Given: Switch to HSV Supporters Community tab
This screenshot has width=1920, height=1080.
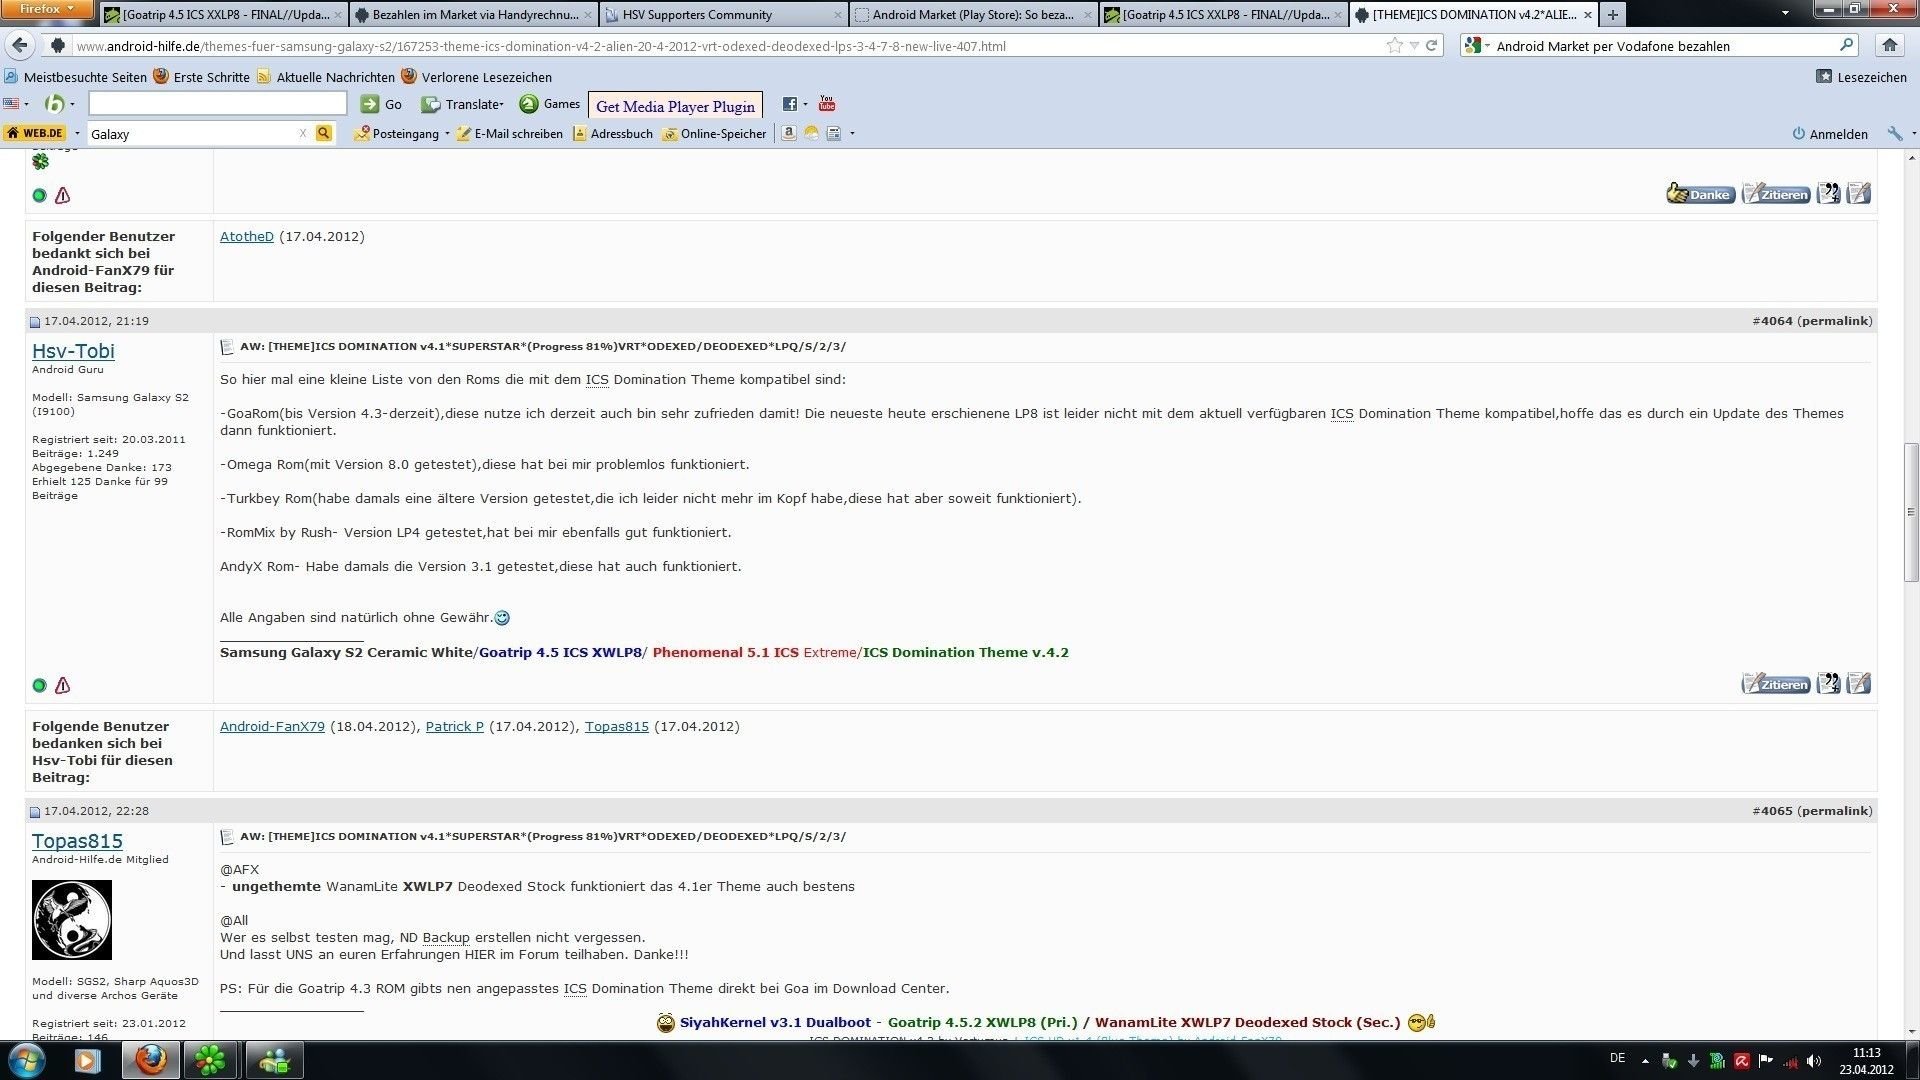Looking at the screenshot, I should click(x=723, y=15).
